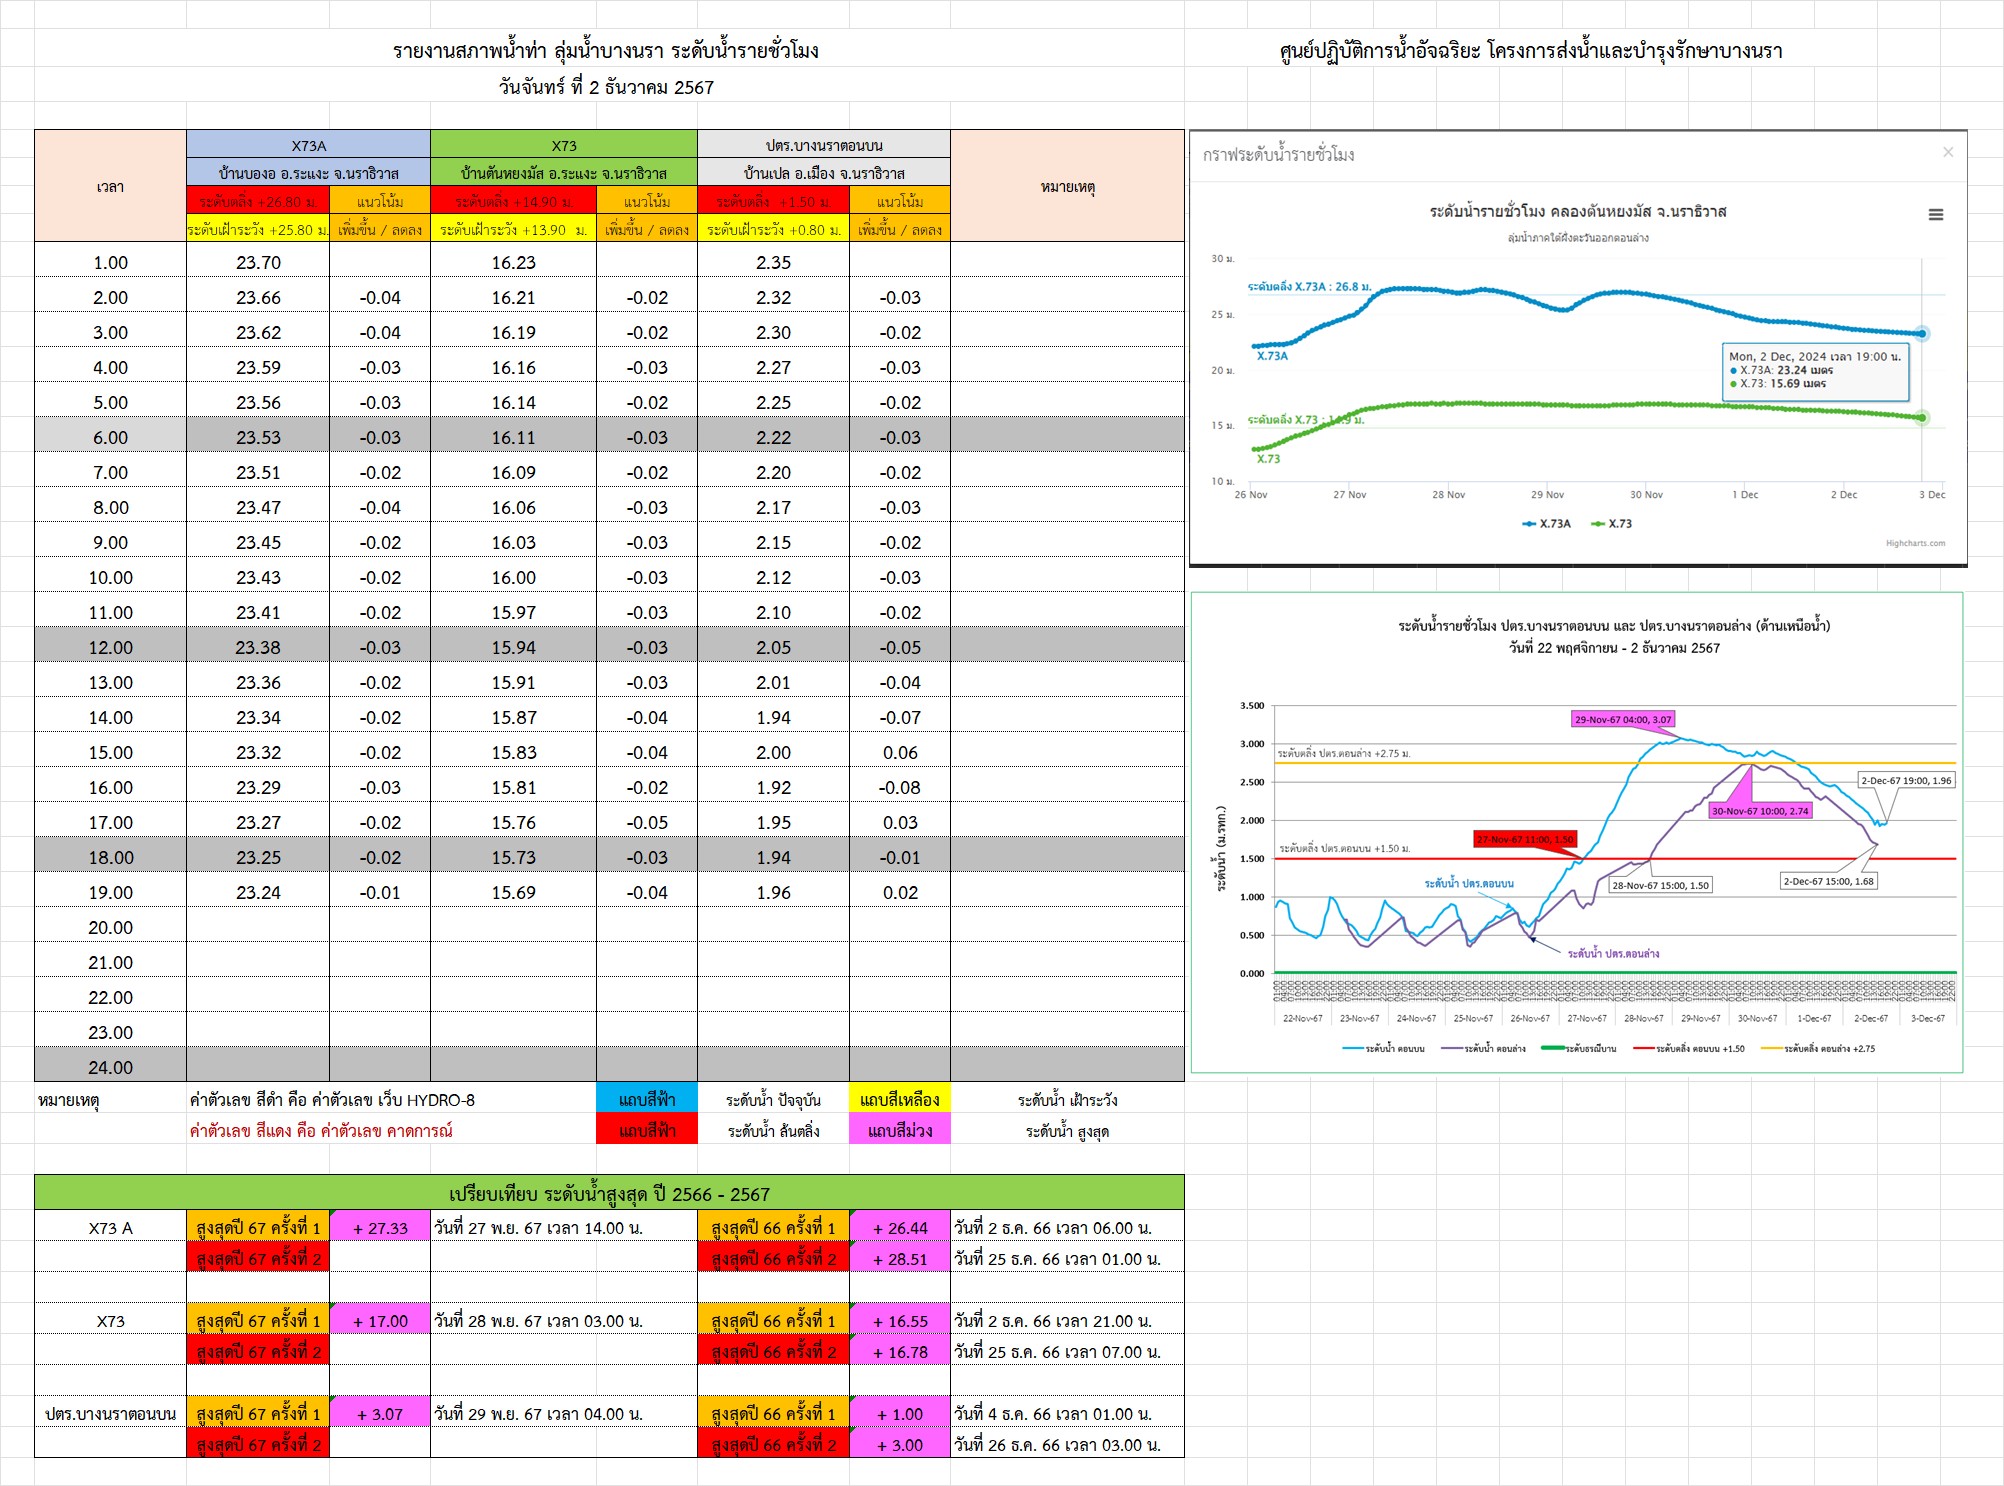Click the trend value -0.08 in row 16.00
This screenshot has width=2004, height=1486.
[900, 787]
